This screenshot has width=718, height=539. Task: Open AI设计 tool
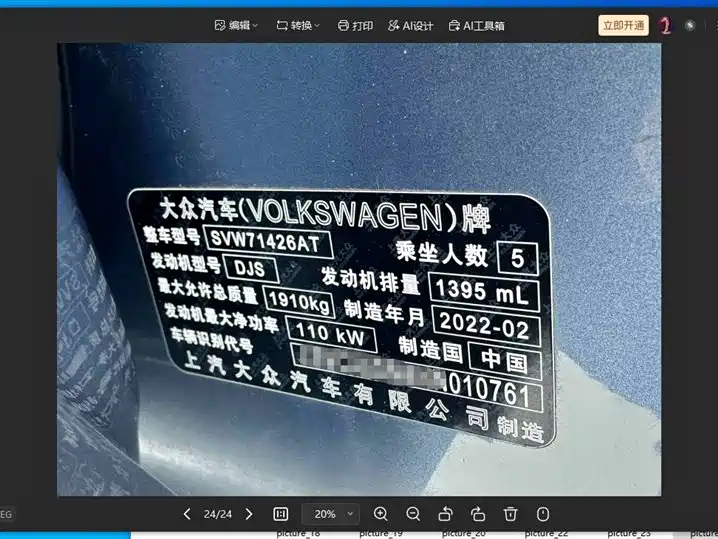[x=410, y=26]
